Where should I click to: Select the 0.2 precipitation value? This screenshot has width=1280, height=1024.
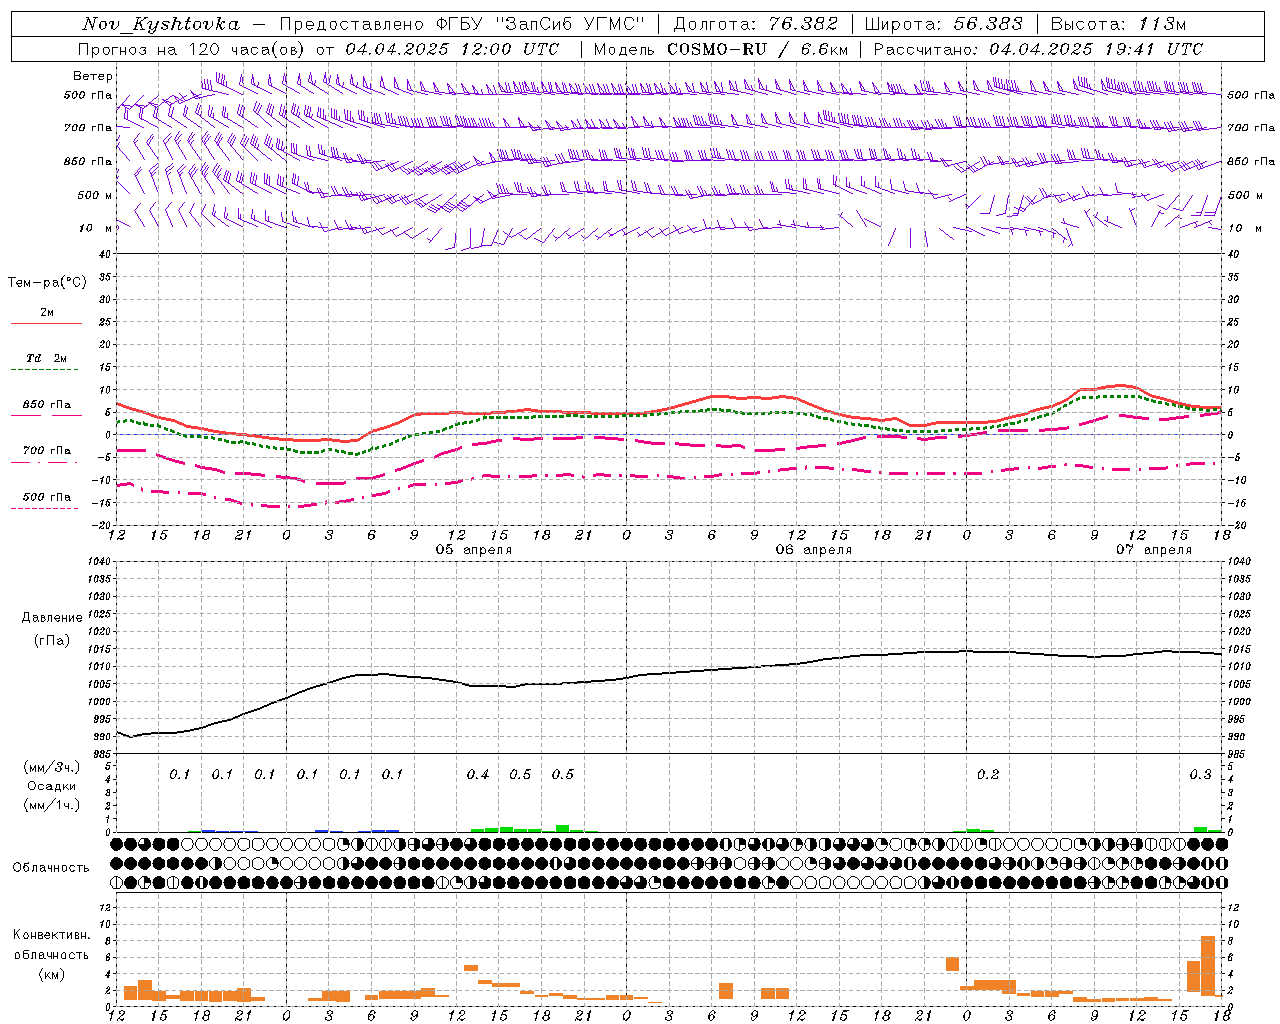(x=988, y=775)
